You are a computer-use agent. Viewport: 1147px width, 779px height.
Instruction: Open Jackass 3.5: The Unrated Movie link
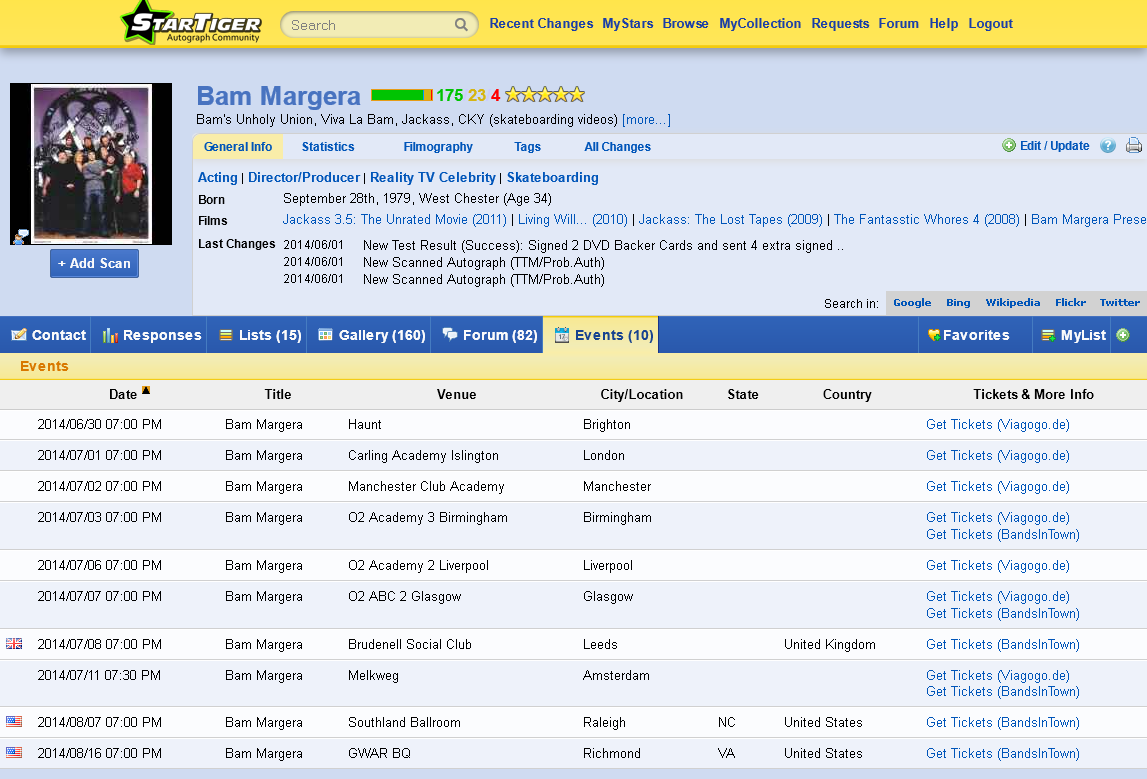click(x=394, y=219)
